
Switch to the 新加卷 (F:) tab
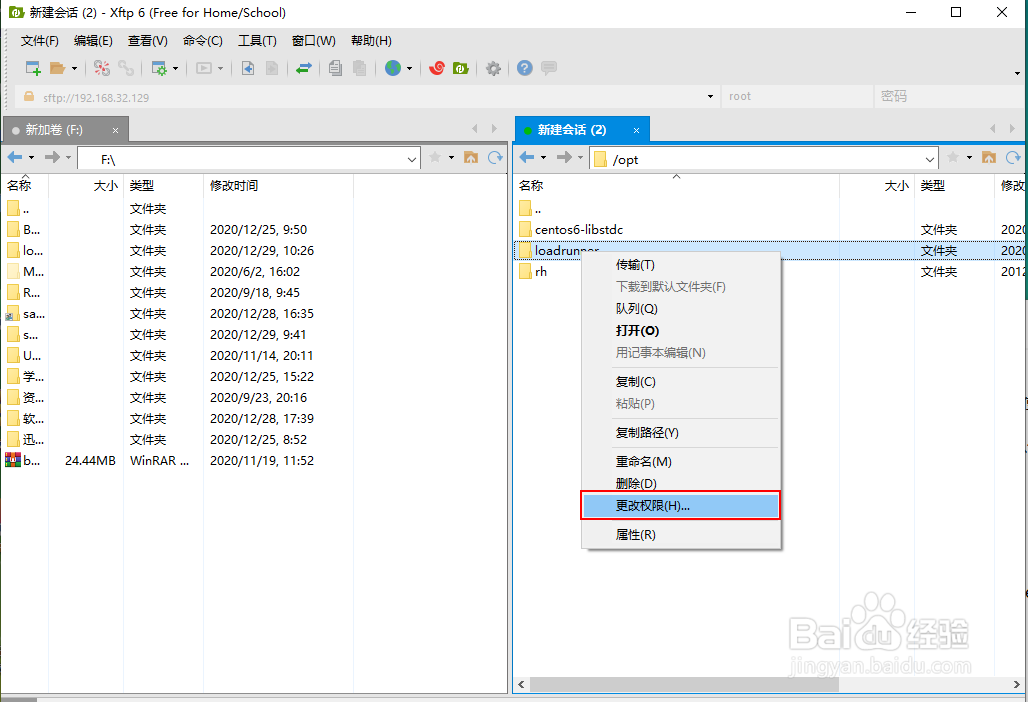66,130
